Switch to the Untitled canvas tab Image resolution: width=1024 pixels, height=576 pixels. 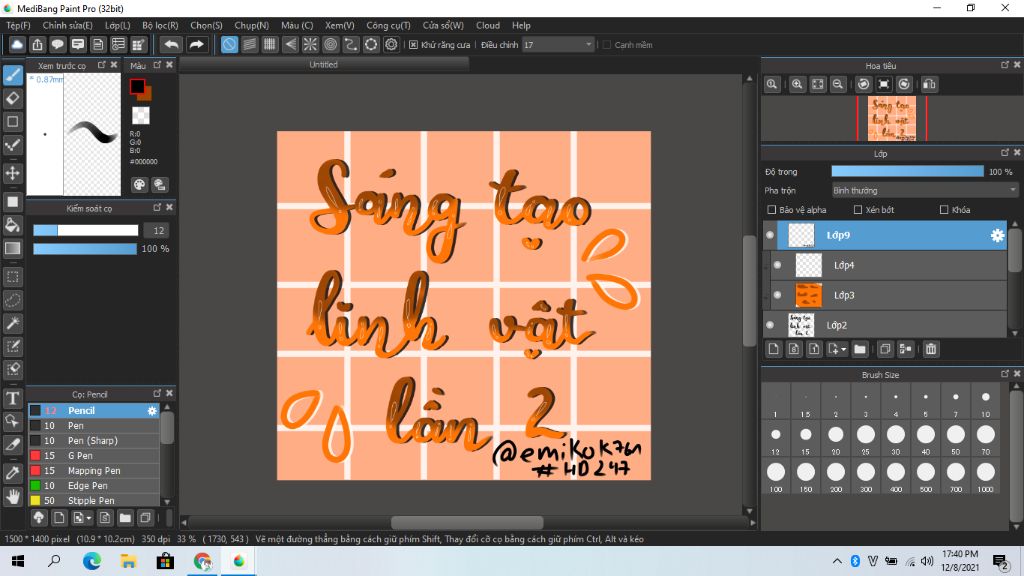tap(323, 65)
